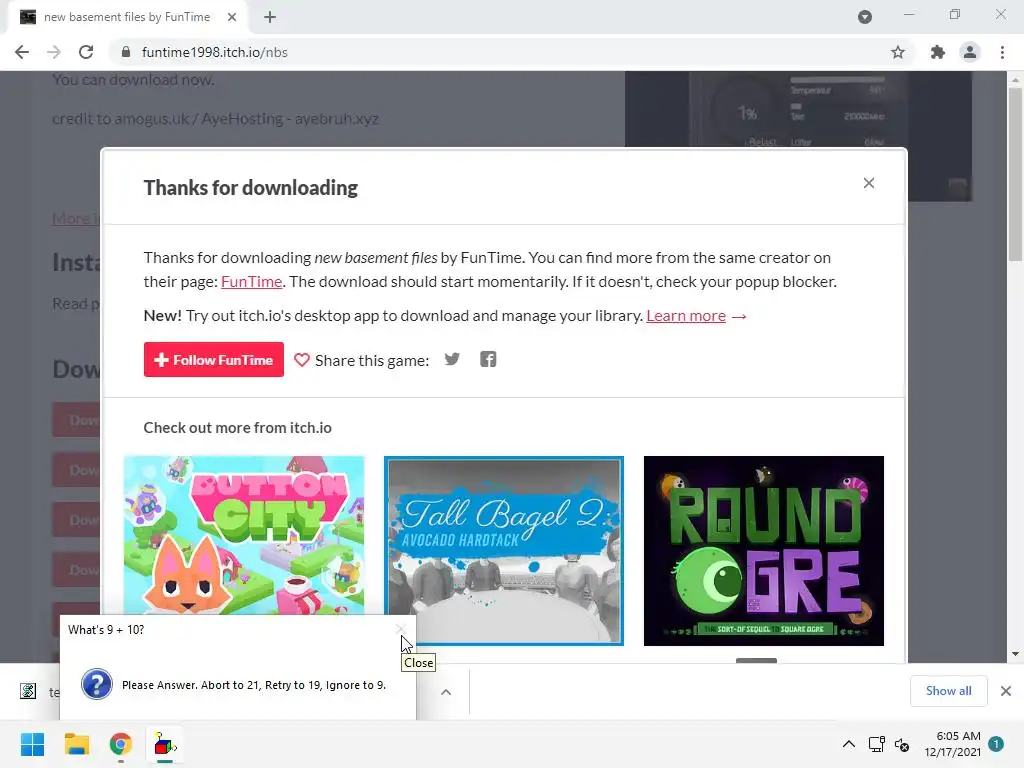The height and width of the screenshot is (768, 1024).
Task: Expand the downloaded file options chevron
Action: pos(446,692)
